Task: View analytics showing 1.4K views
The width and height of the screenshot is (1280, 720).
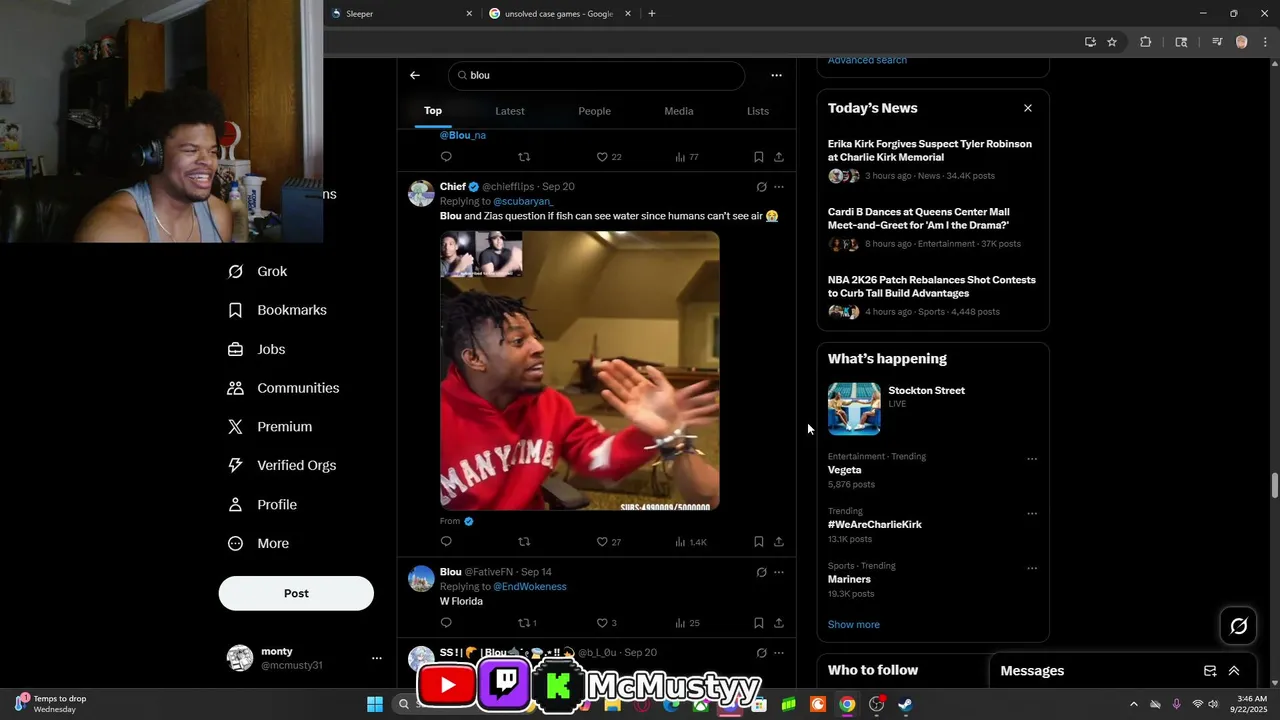Action: (691, 542)
